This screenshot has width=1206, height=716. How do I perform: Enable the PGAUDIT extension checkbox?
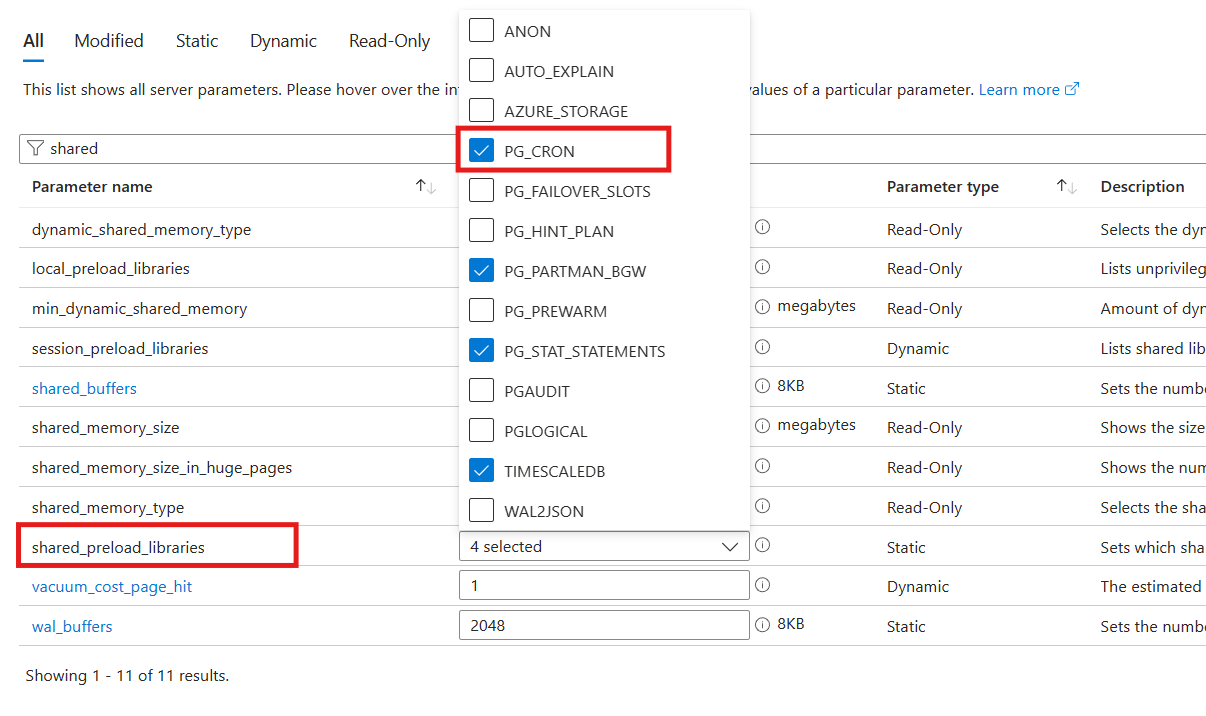pyautogui.click(x=481, y=390)
